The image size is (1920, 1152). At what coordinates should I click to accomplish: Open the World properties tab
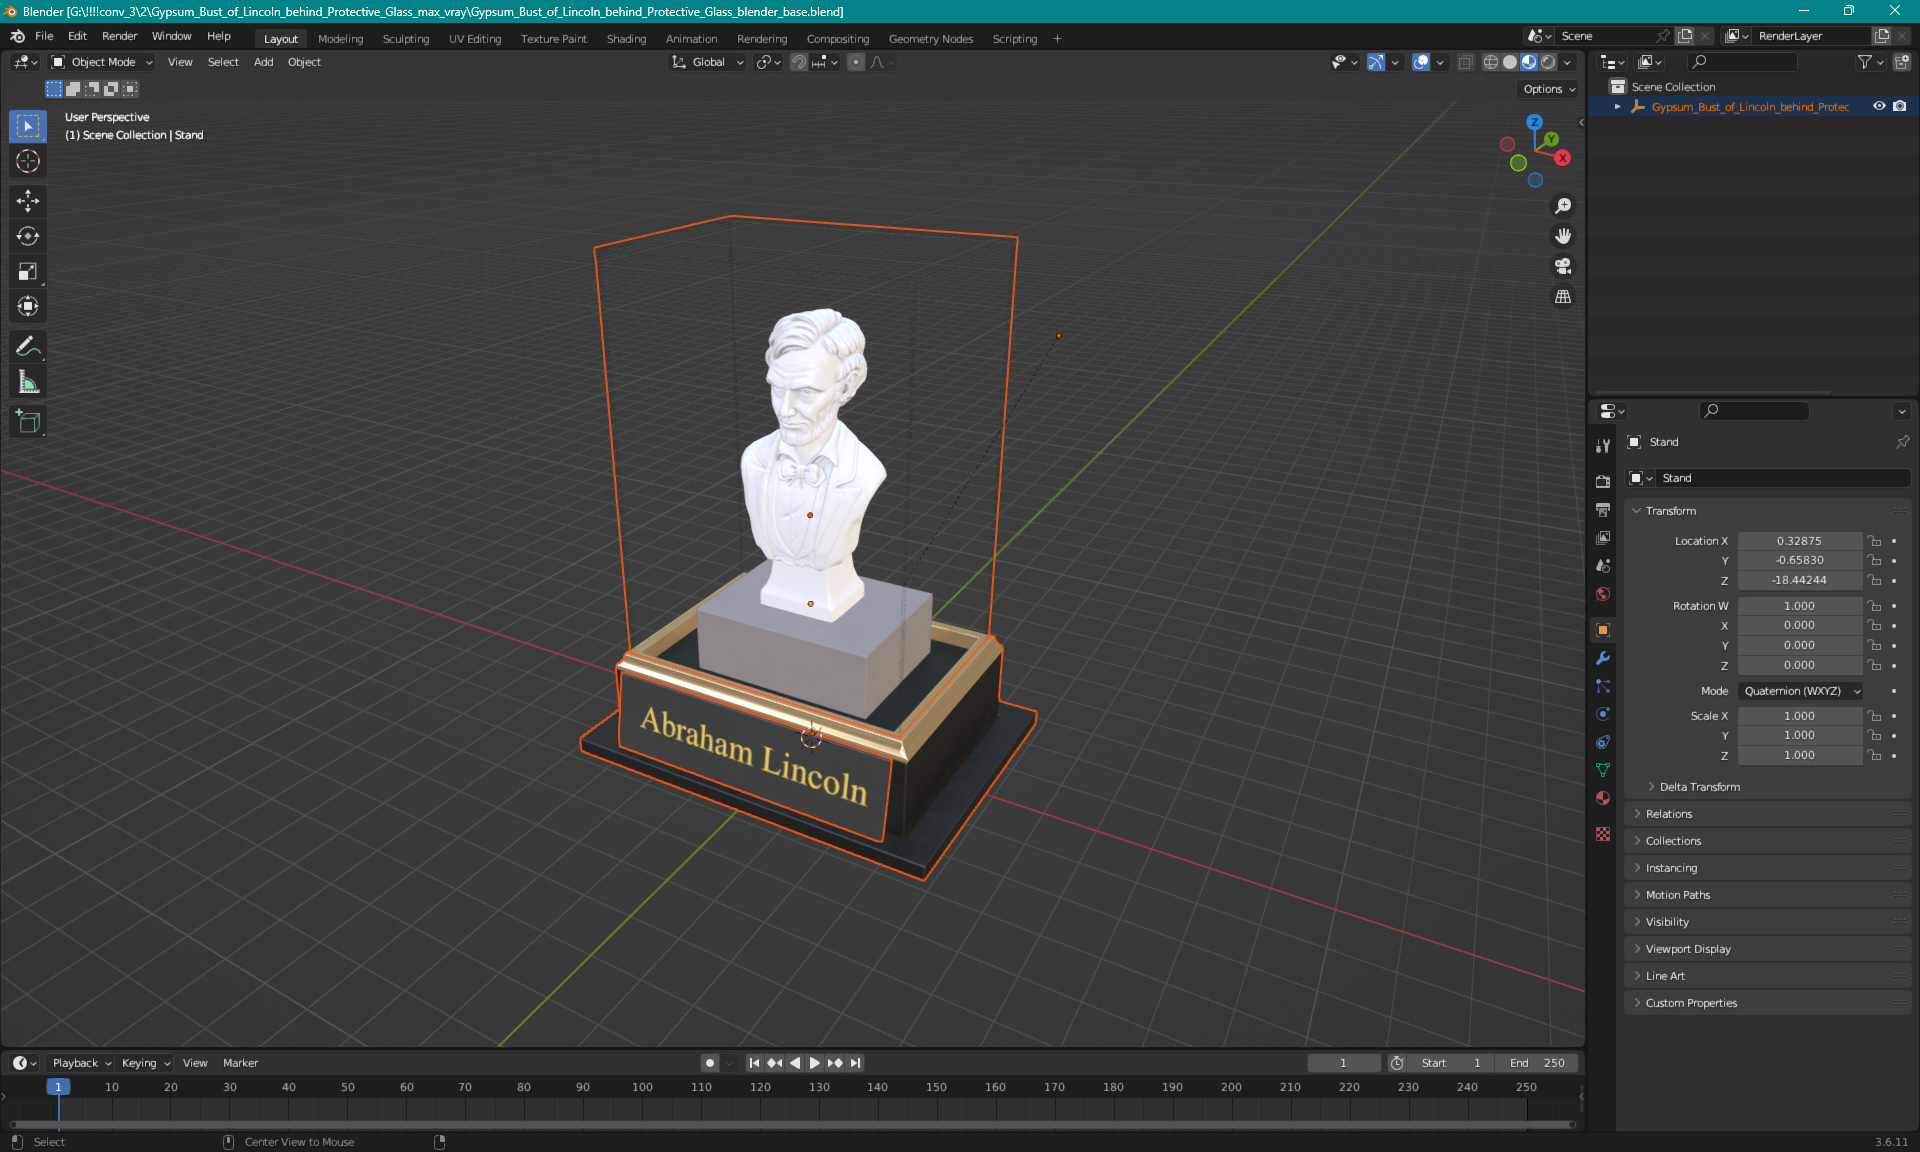1603,594
